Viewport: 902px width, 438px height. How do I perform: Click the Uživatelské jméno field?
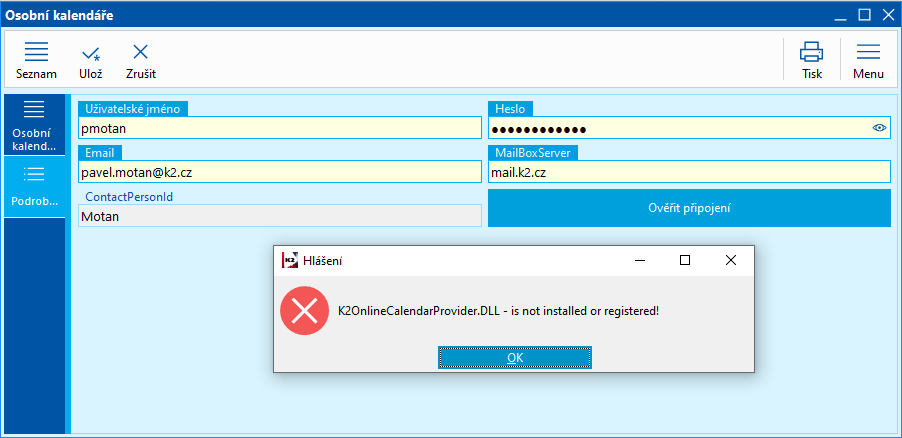[x=280, y=128]
